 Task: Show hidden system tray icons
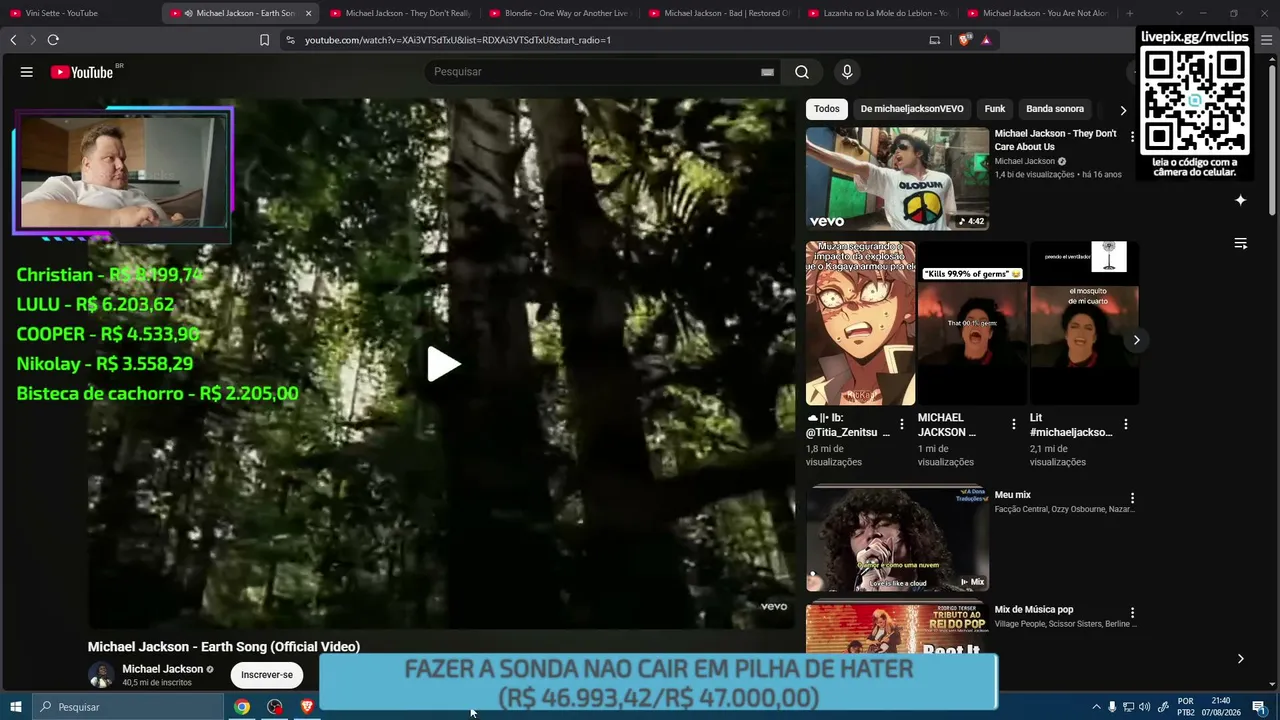1096,707
